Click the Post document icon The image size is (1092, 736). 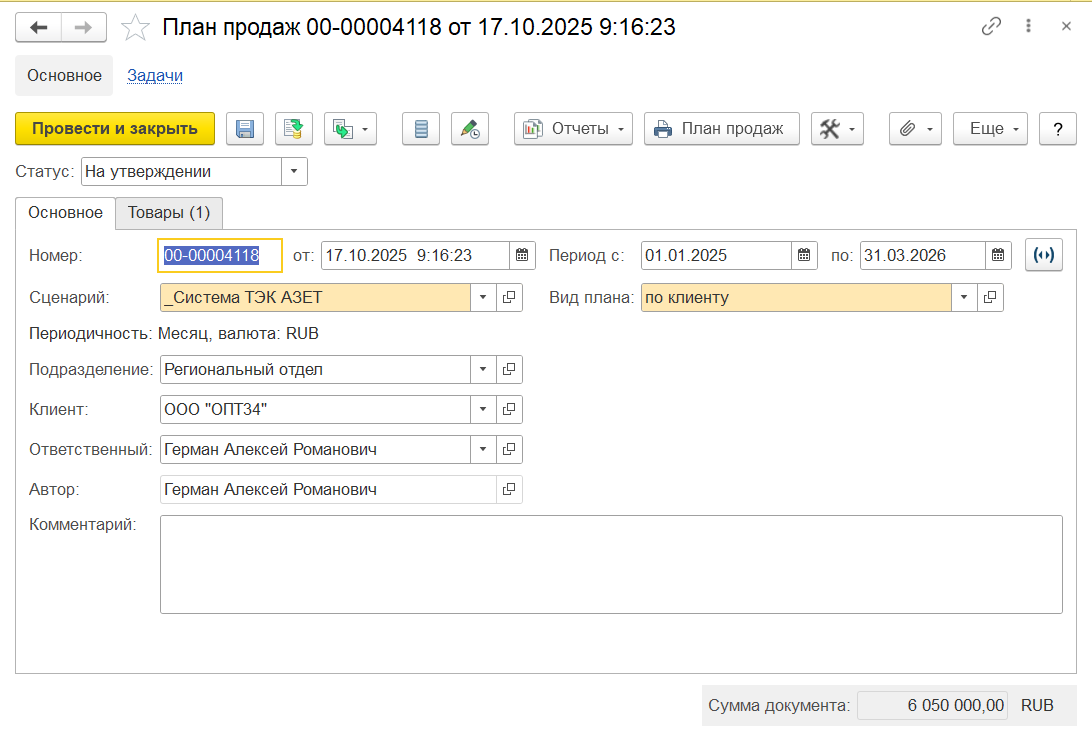[x=294, y=129]
